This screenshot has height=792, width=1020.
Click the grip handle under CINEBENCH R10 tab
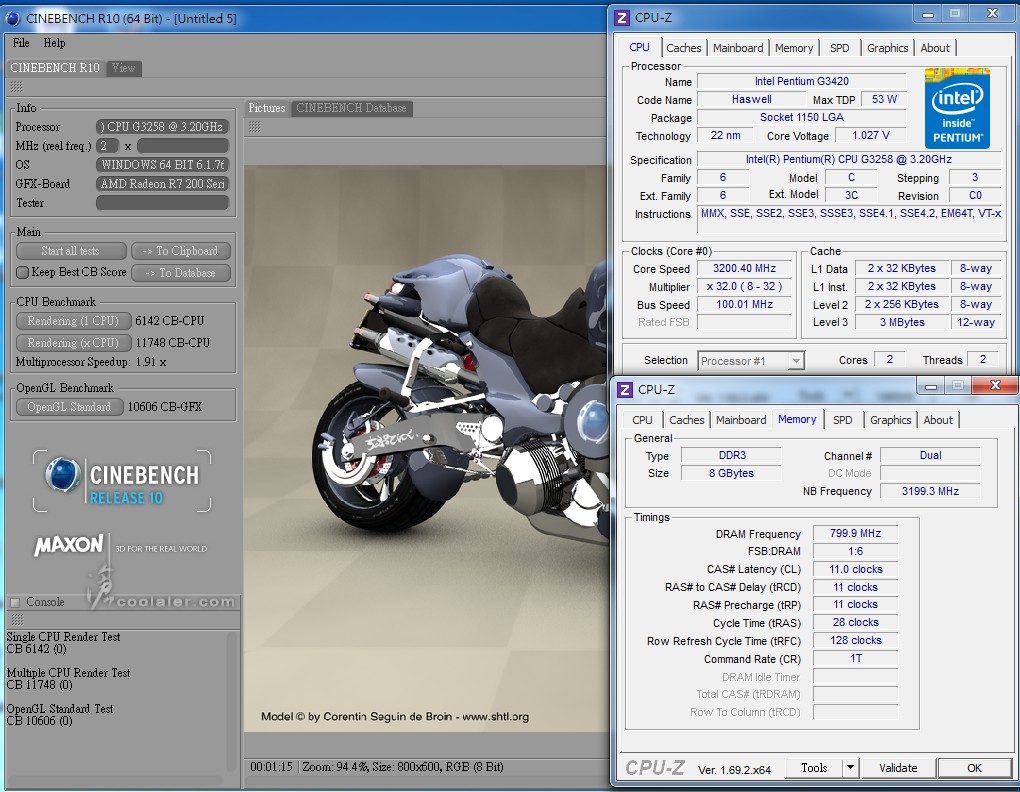coord(16,86)
